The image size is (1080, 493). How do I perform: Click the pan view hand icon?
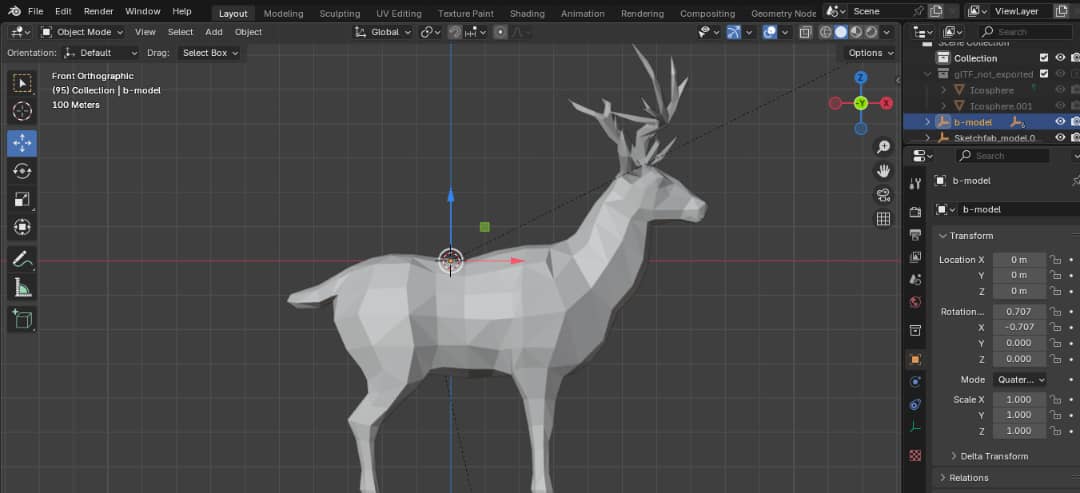click(x=883, y=171)
